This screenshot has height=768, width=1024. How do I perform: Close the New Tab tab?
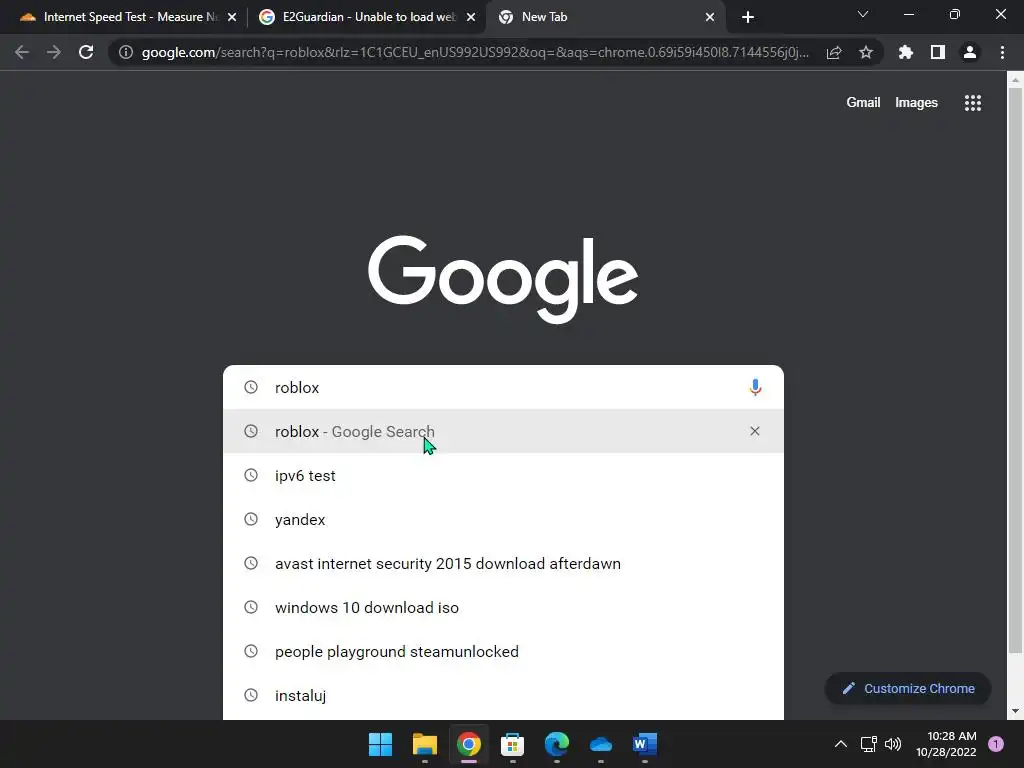(x=710, y=17)
